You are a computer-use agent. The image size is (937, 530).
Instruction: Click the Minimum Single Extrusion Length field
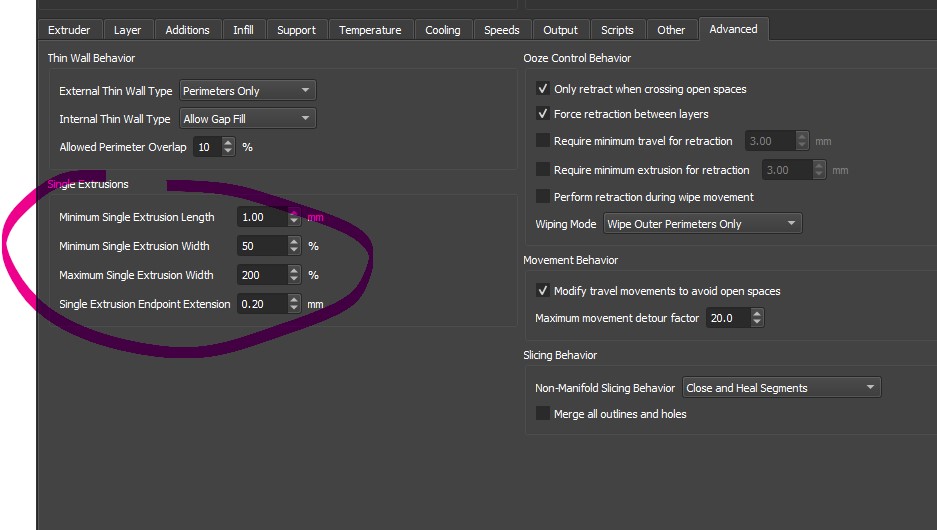tap(262, 217)
